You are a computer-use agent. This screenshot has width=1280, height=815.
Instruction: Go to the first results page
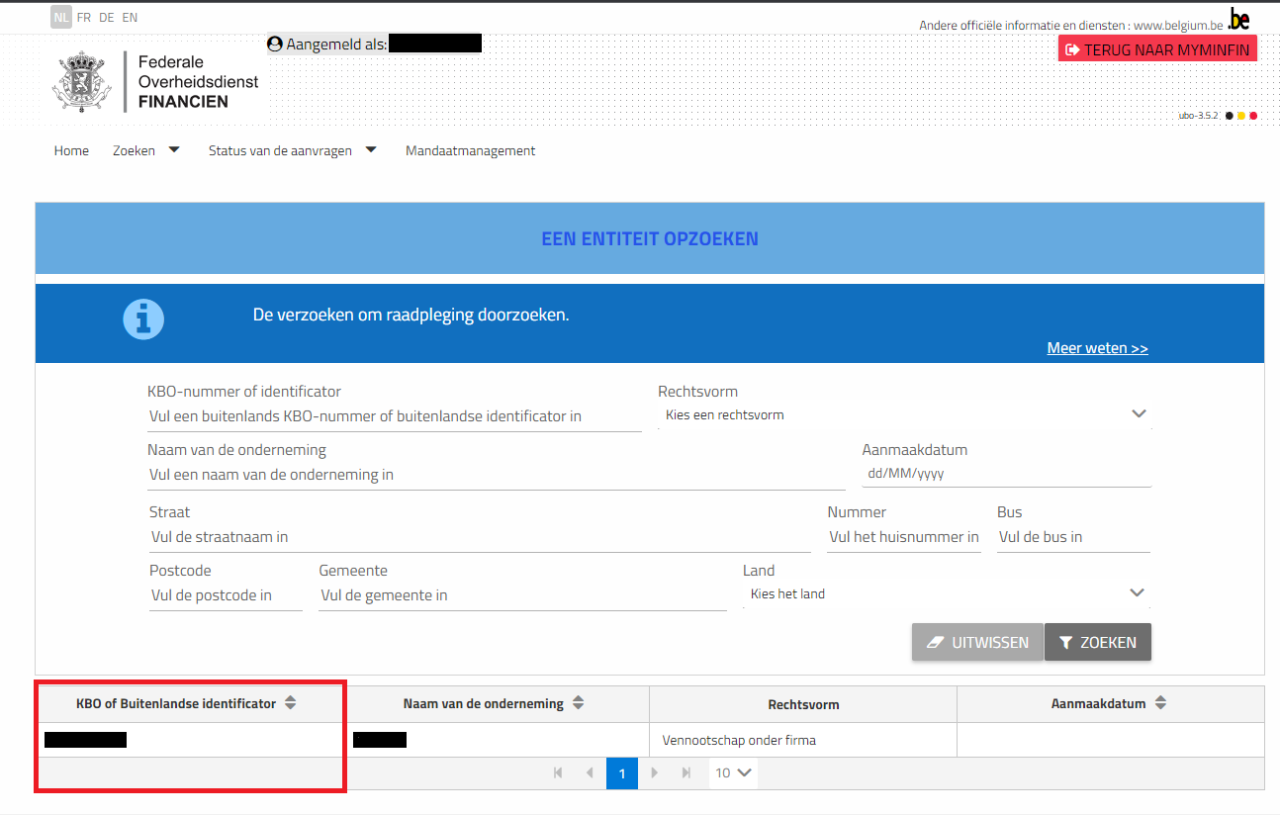(x=558, y=773)
